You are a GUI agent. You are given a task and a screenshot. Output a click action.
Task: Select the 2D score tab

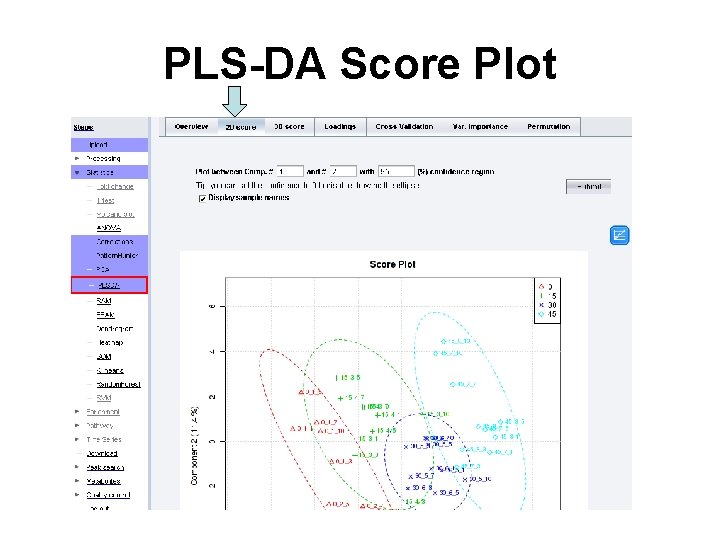click(x=241, y=127)
